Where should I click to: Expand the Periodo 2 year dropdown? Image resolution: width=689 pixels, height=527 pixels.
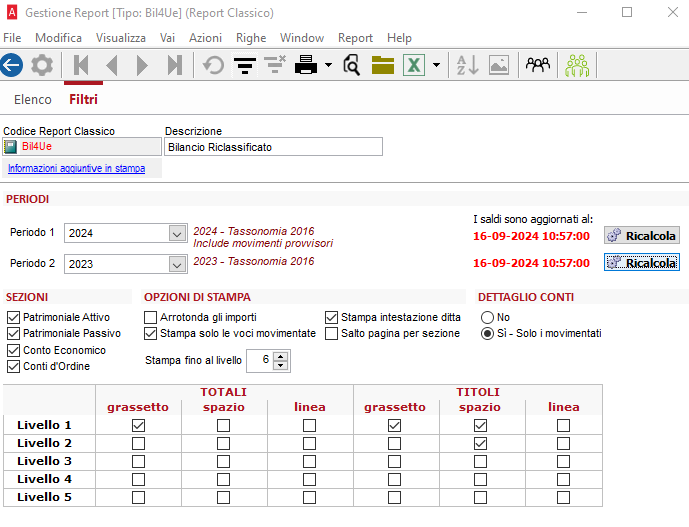coord(177,264)
